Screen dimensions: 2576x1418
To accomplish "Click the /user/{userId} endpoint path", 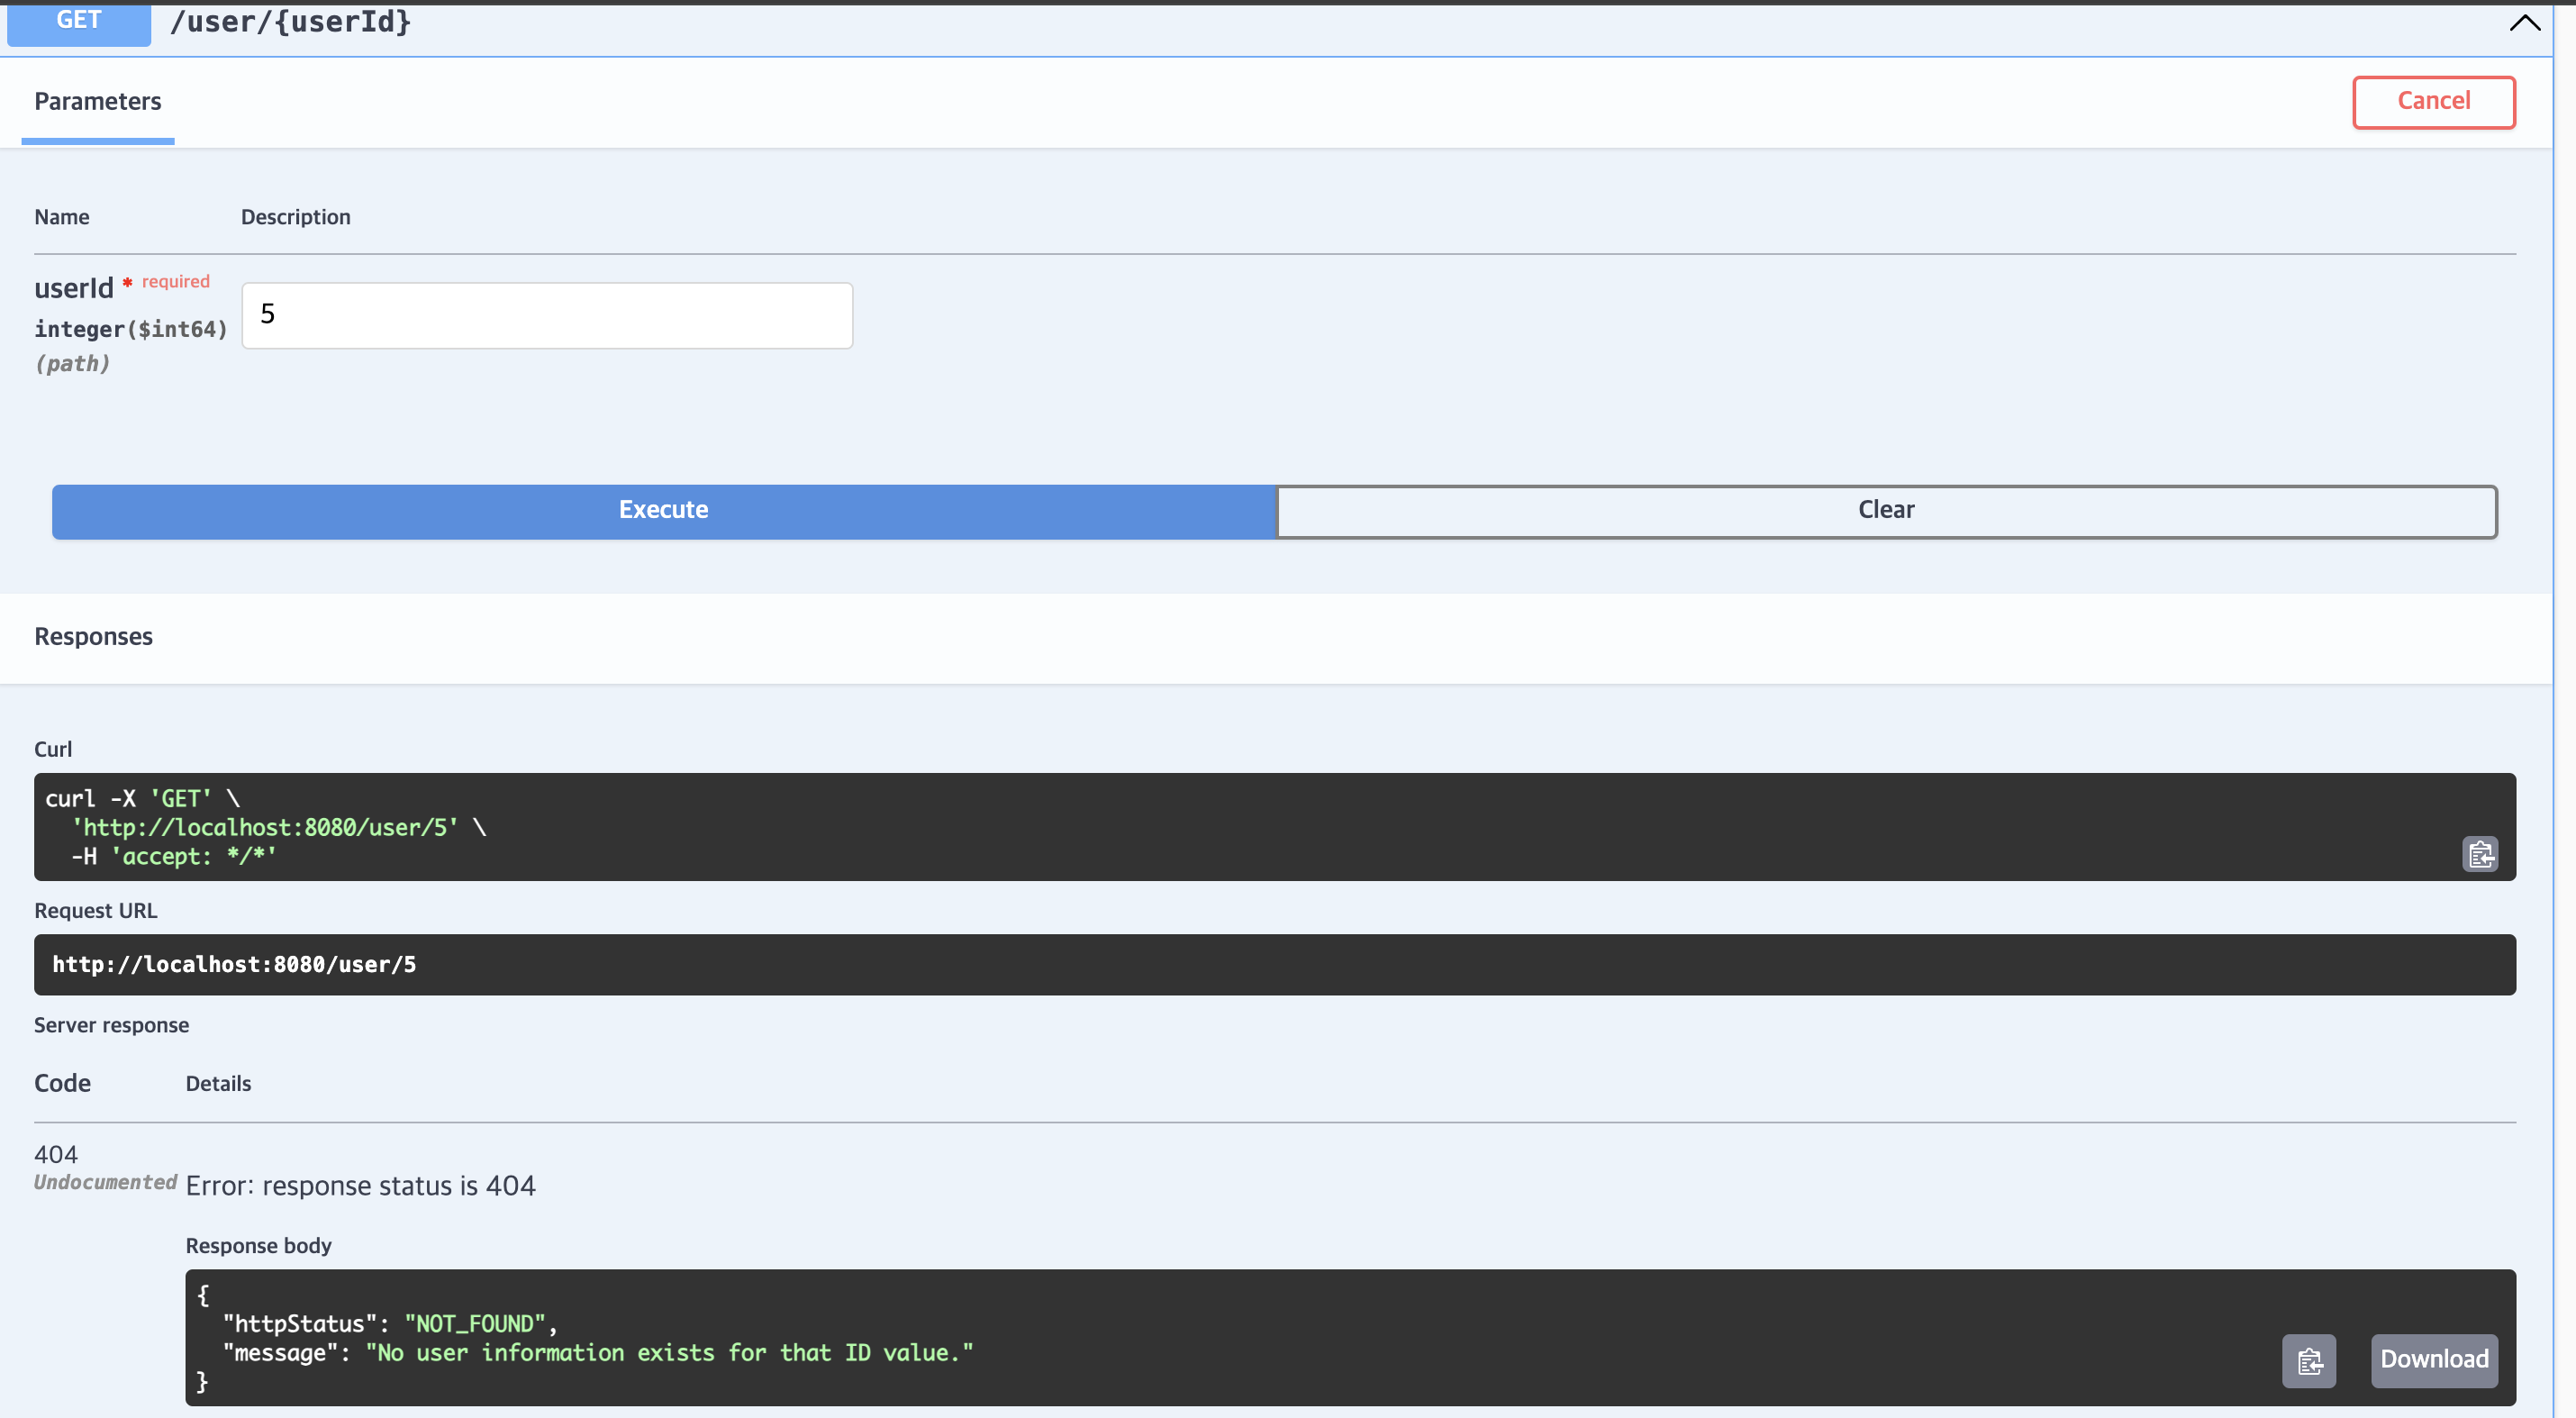I will [x=290, y=22].
